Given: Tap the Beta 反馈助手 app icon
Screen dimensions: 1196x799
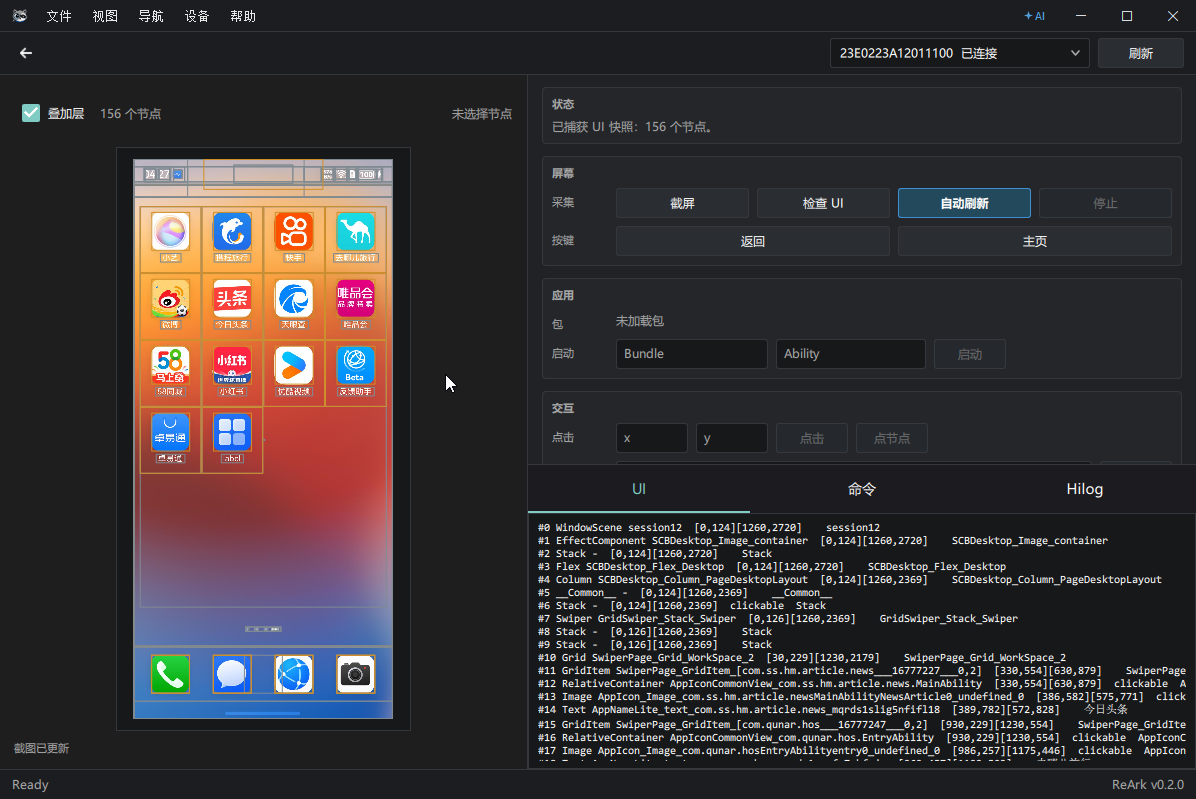Looking at the screenshot, I should [355, 365].
